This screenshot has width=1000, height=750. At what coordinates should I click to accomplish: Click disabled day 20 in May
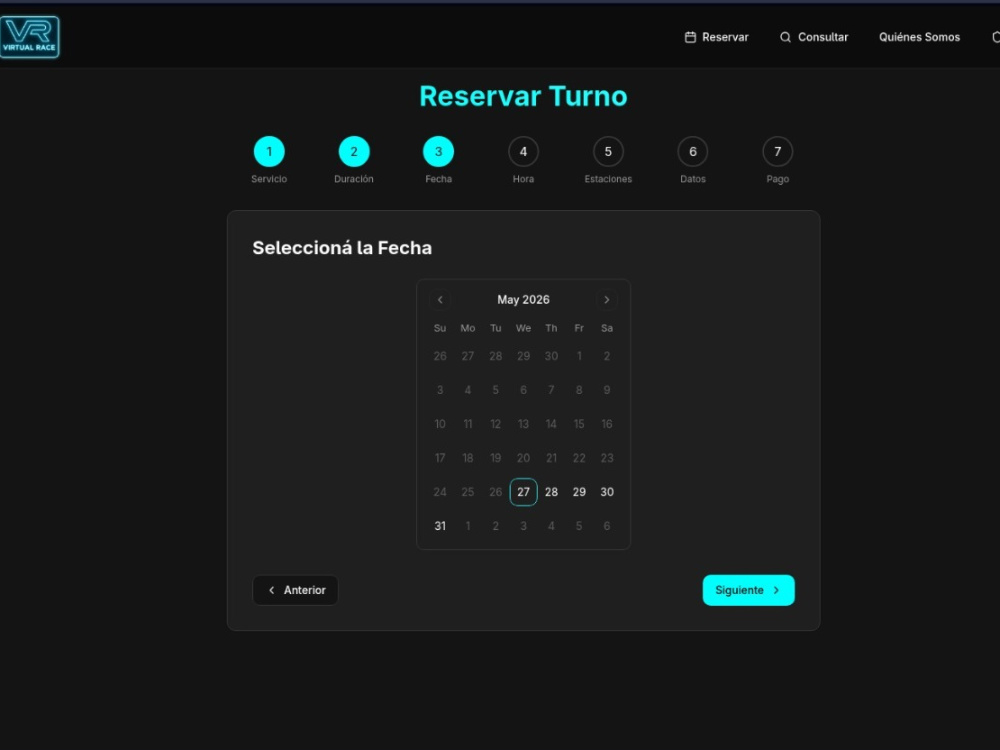click(524, 458)
